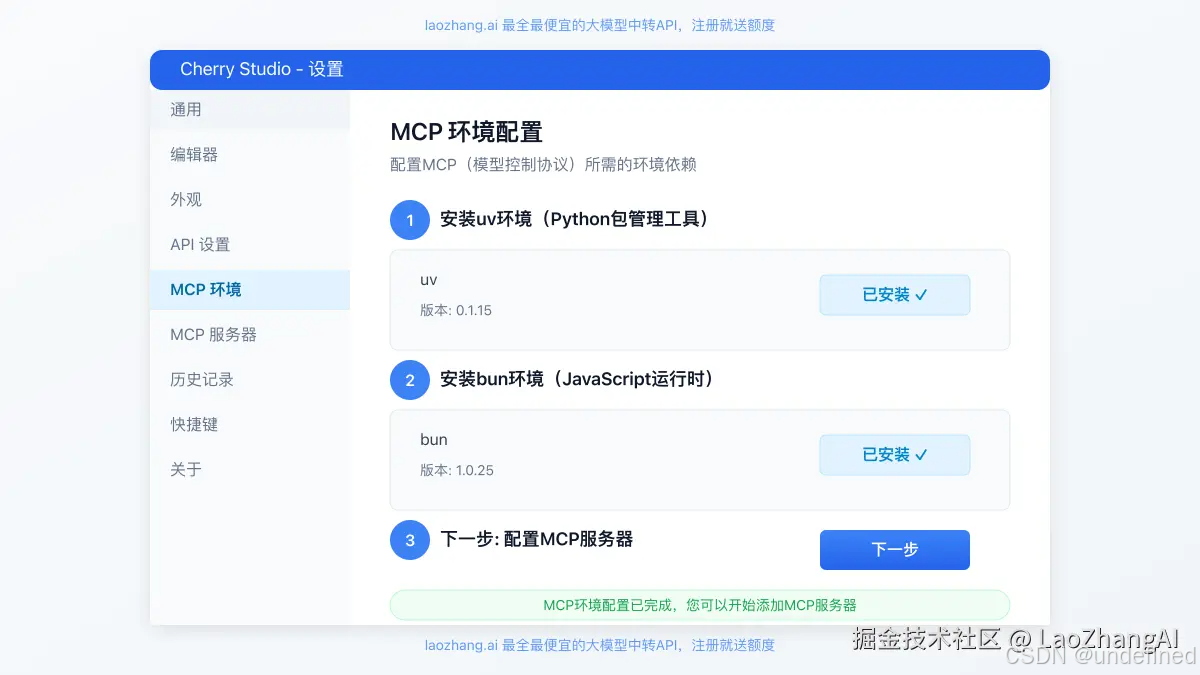The image size is (1200, 675).
Task: Show 历史记录 section
Action: pyautogui.click(x=250, y=380)
